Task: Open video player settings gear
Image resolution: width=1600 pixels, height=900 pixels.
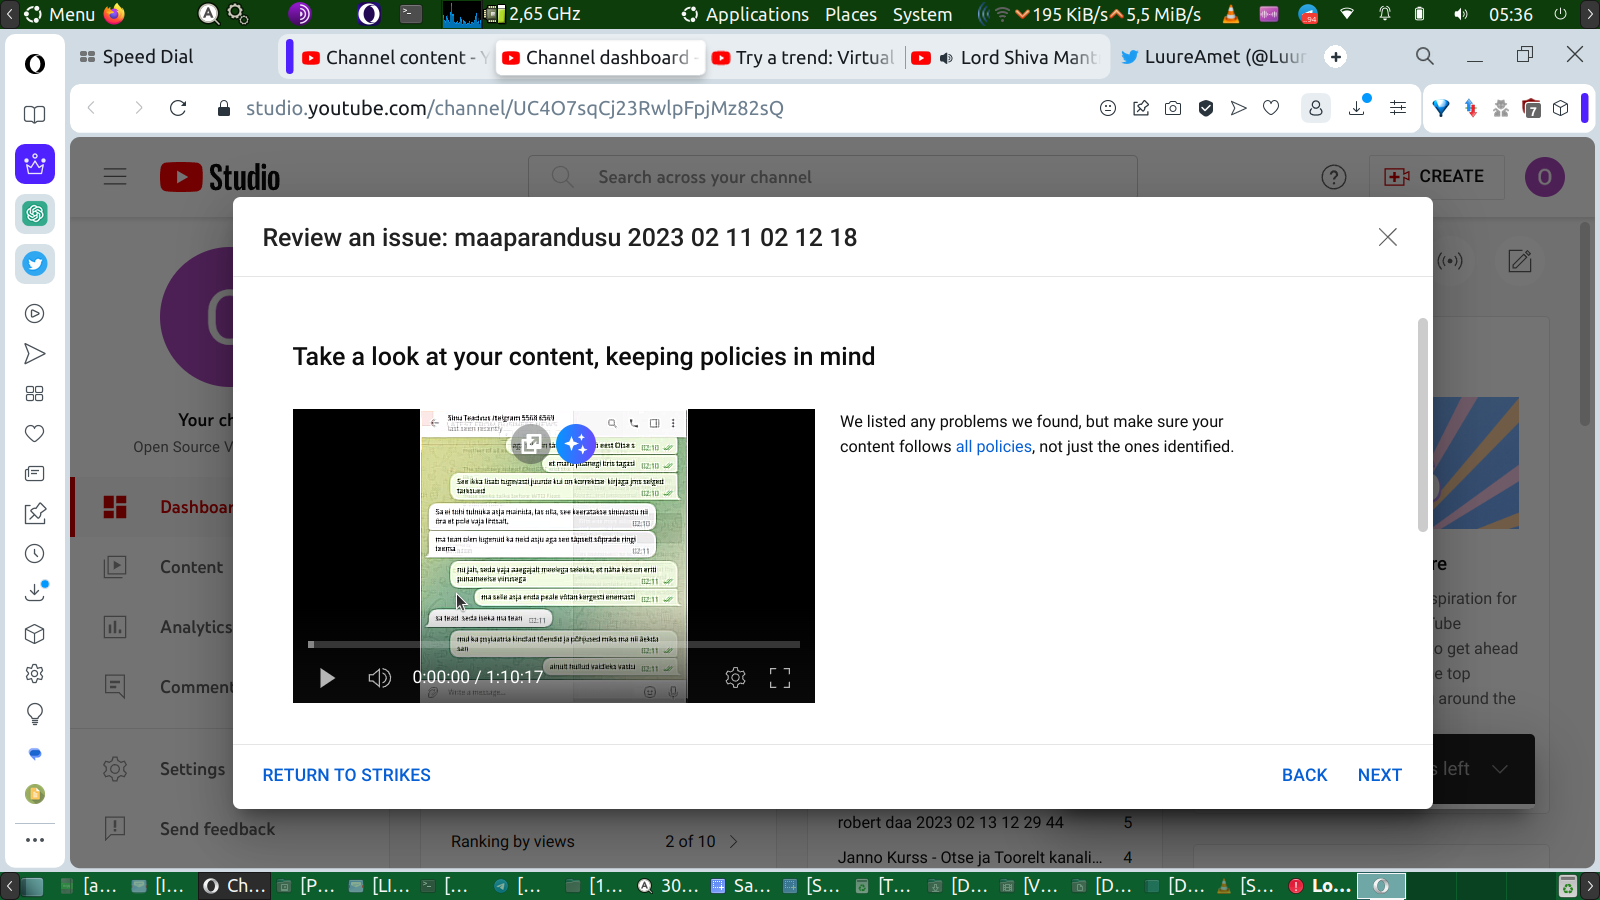Action: (x=735, y=678)
